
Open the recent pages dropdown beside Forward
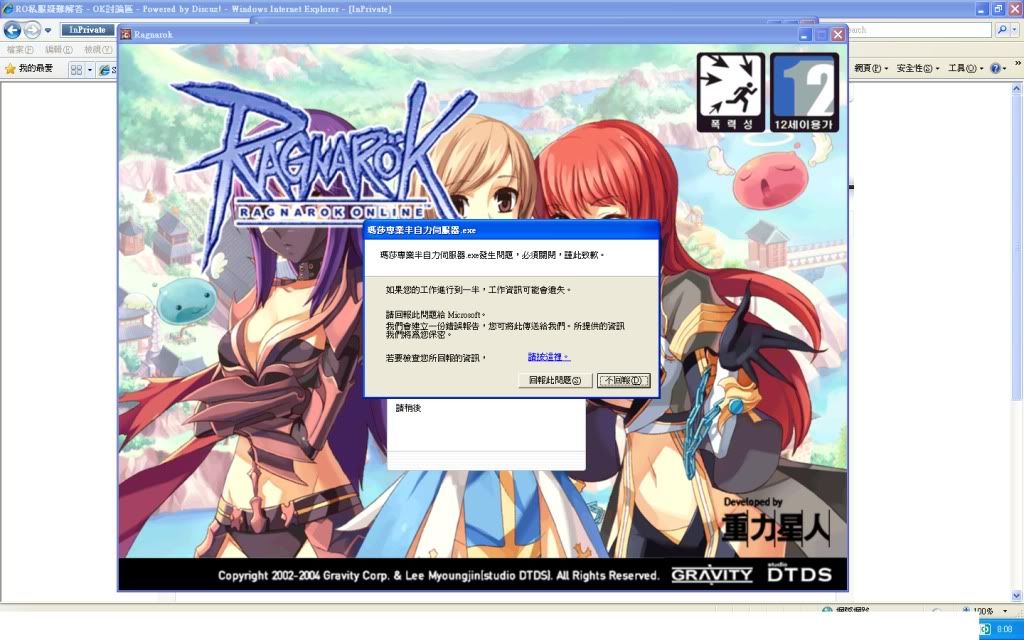coord(48,31)
